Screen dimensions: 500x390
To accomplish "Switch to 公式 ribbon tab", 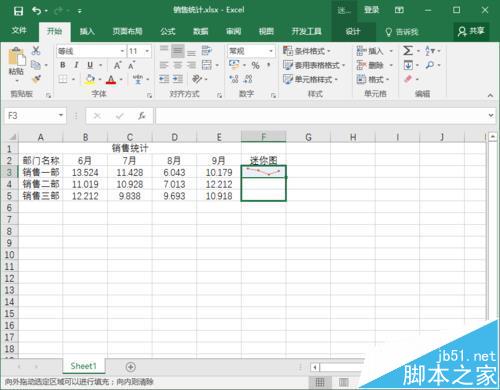I will click(x=168, y=32).
